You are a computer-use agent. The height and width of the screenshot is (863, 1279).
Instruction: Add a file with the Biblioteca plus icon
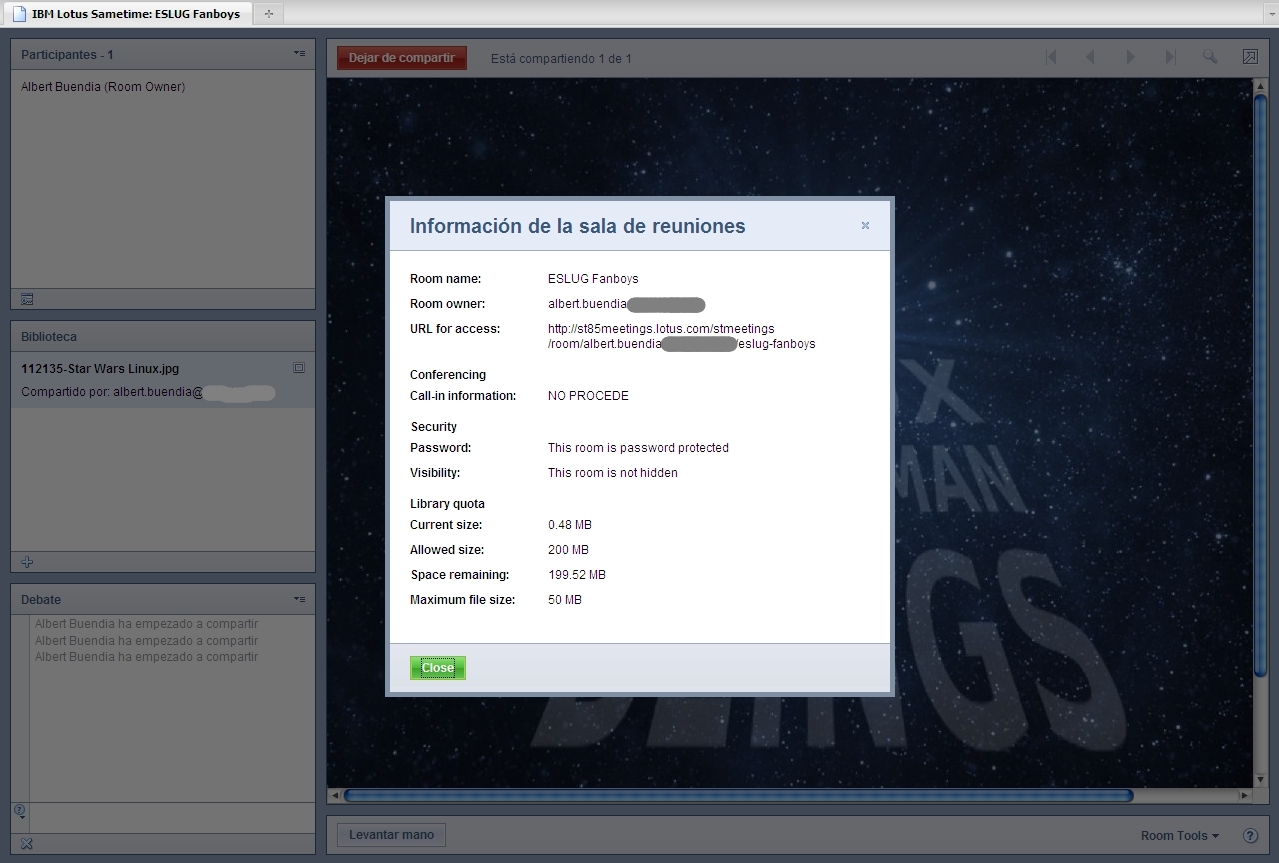click(27, 562)
